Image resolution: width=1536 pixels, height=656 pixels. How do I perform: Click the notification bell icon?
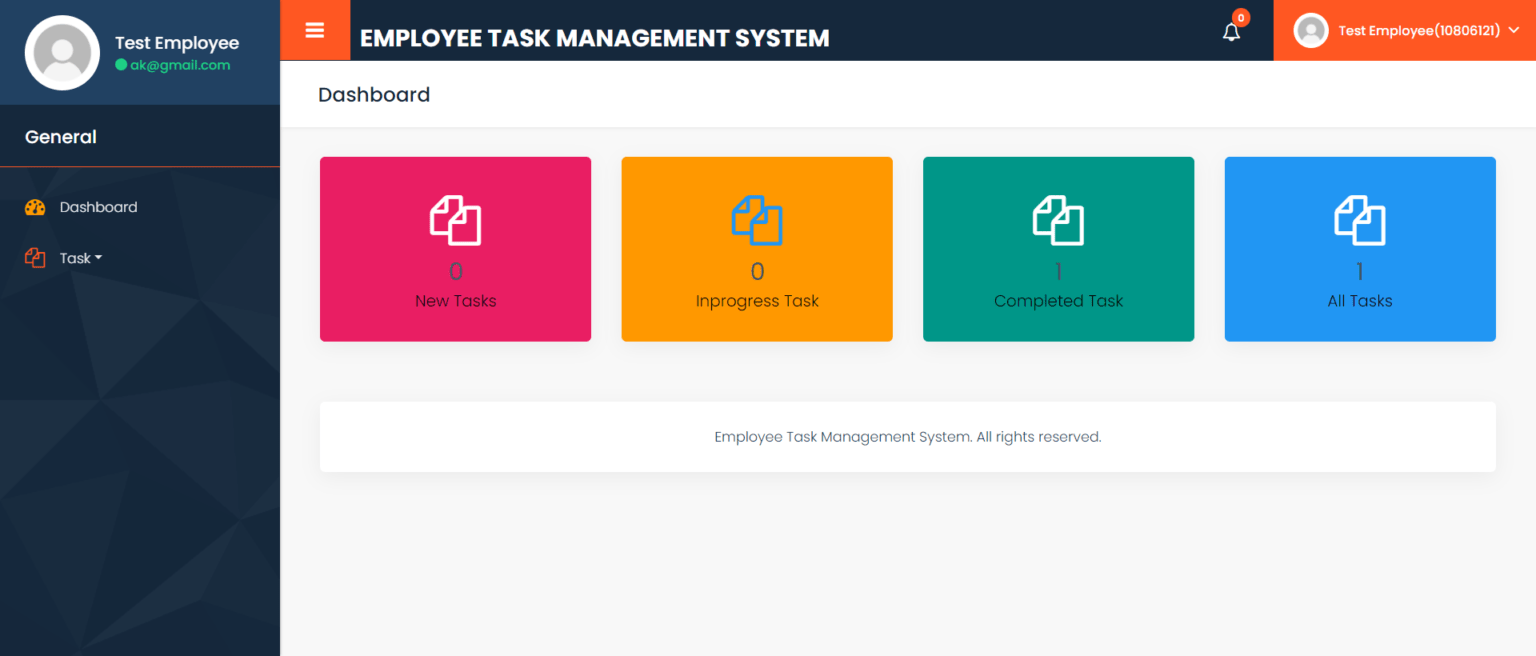pos(1231,32)
